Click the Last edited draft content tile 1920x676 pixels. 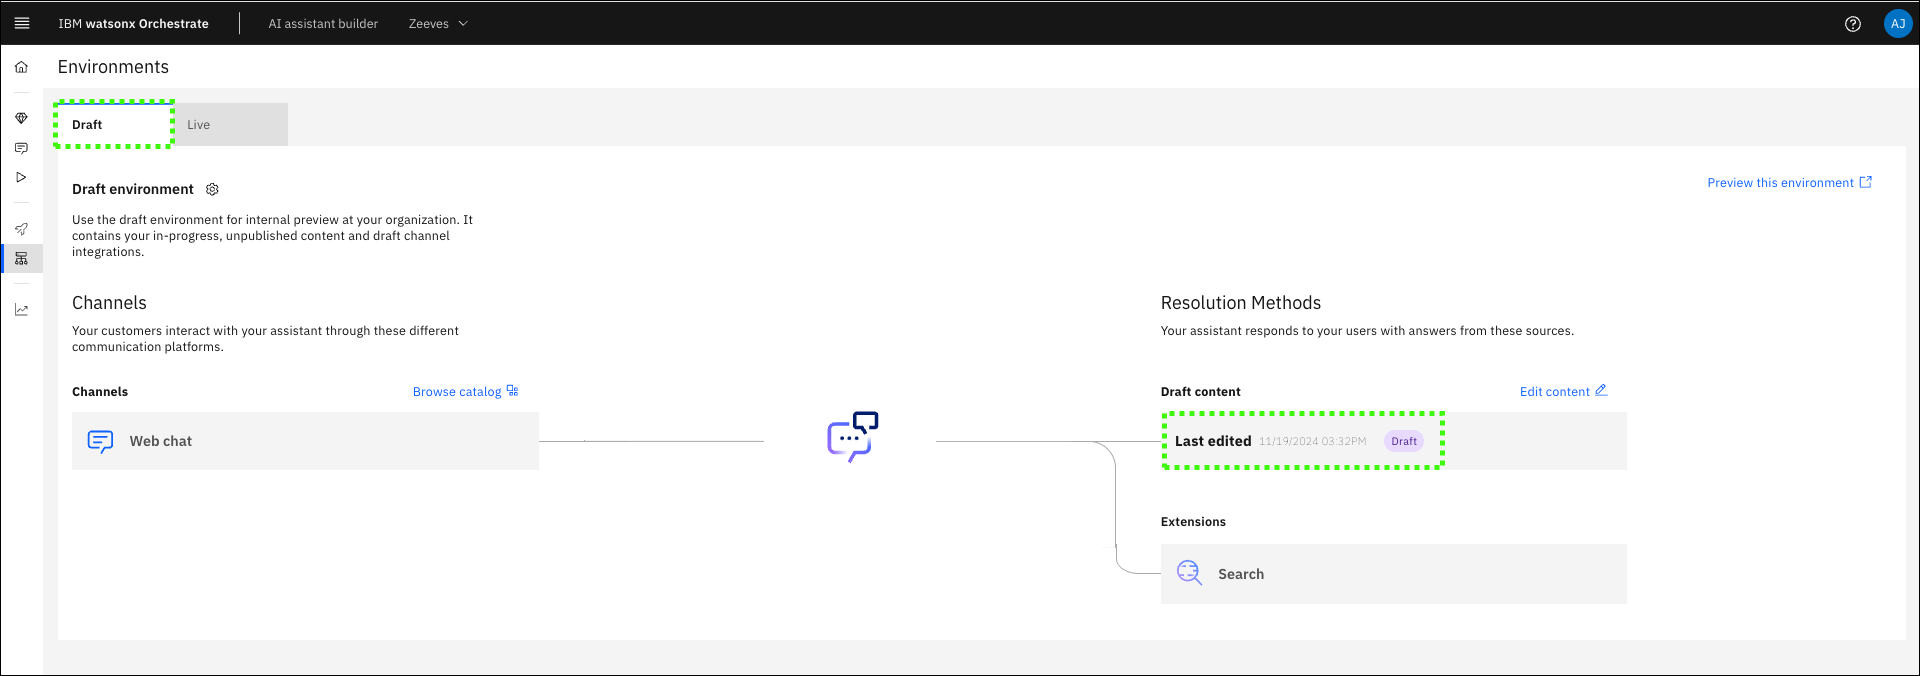1302,441
